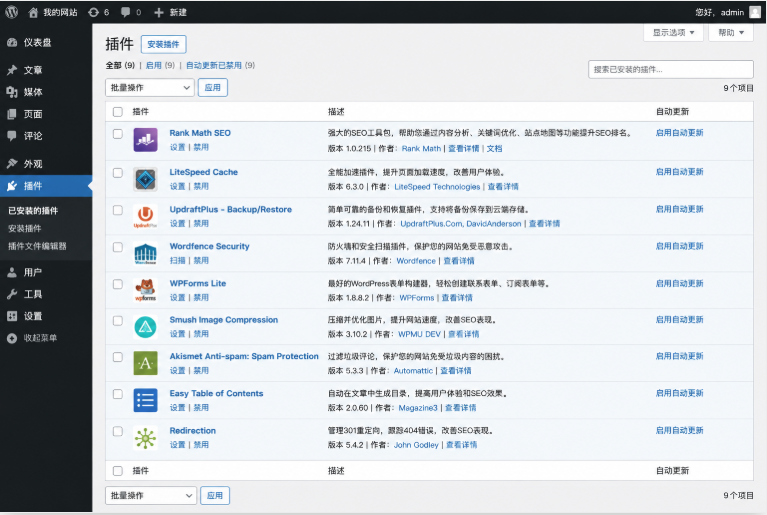Click the top 应用 apply button

(213, 88)
